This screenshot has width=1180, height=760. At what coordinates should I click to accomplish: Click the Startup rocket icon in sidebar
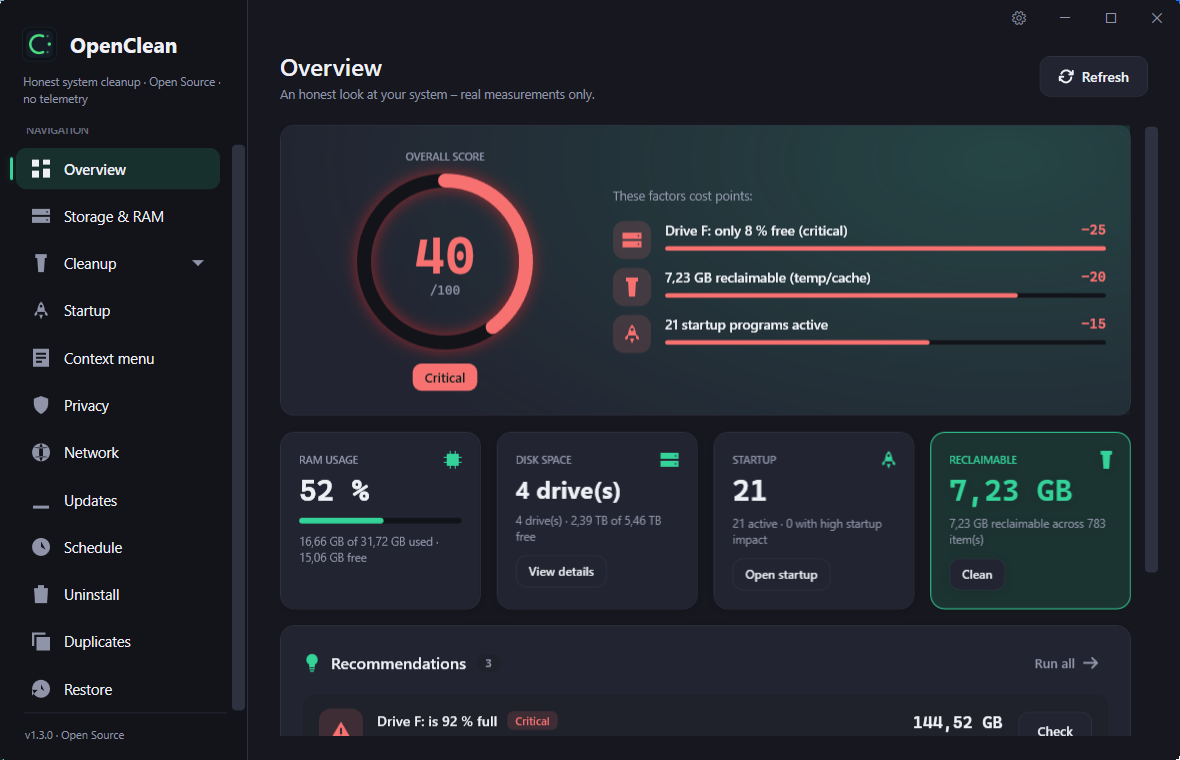[x=41, y=311]
